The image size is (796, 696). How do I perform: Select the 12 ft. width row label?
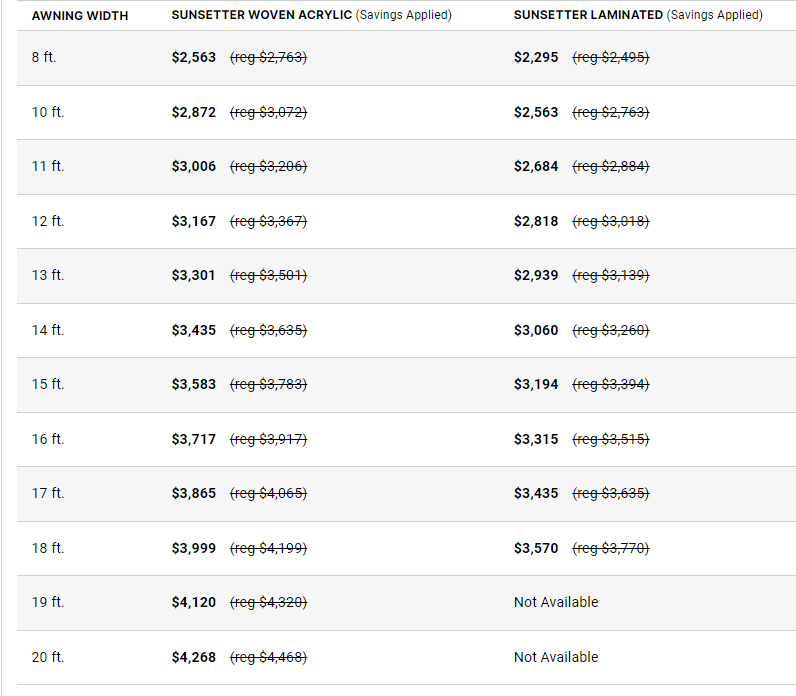click(x=47, y=221)
